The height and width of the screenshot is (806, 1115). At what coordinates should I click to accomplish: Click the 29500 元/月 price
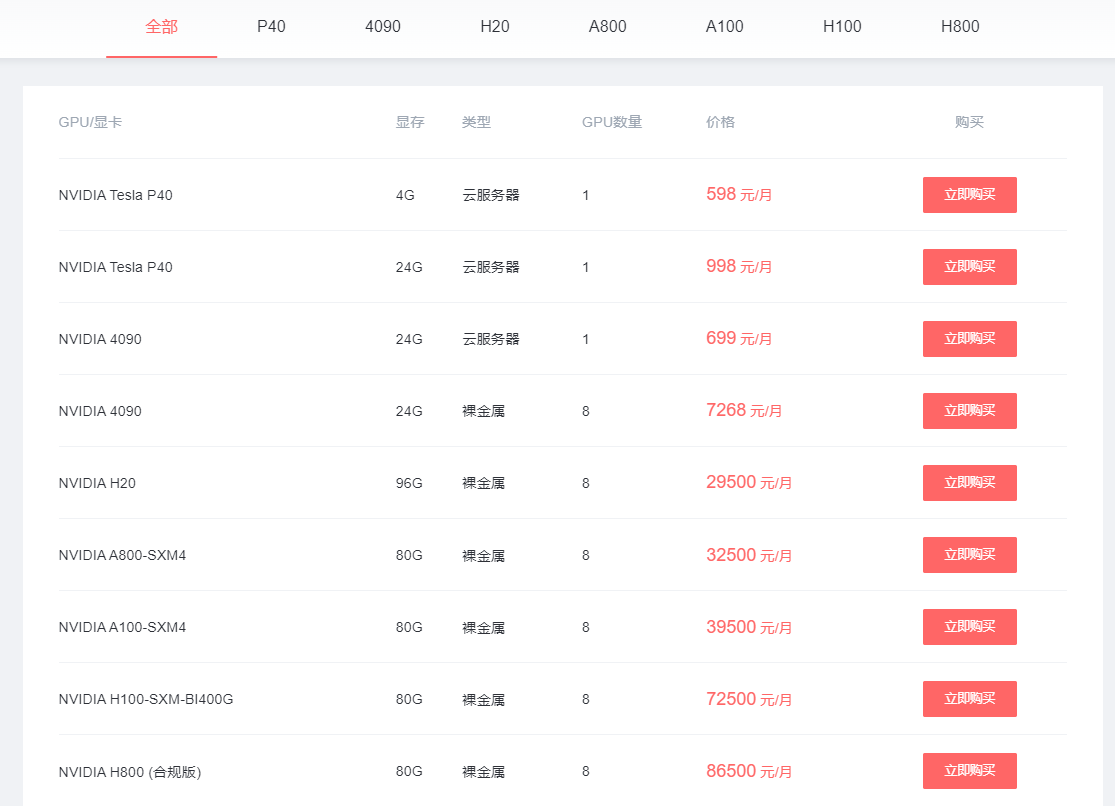749,482
